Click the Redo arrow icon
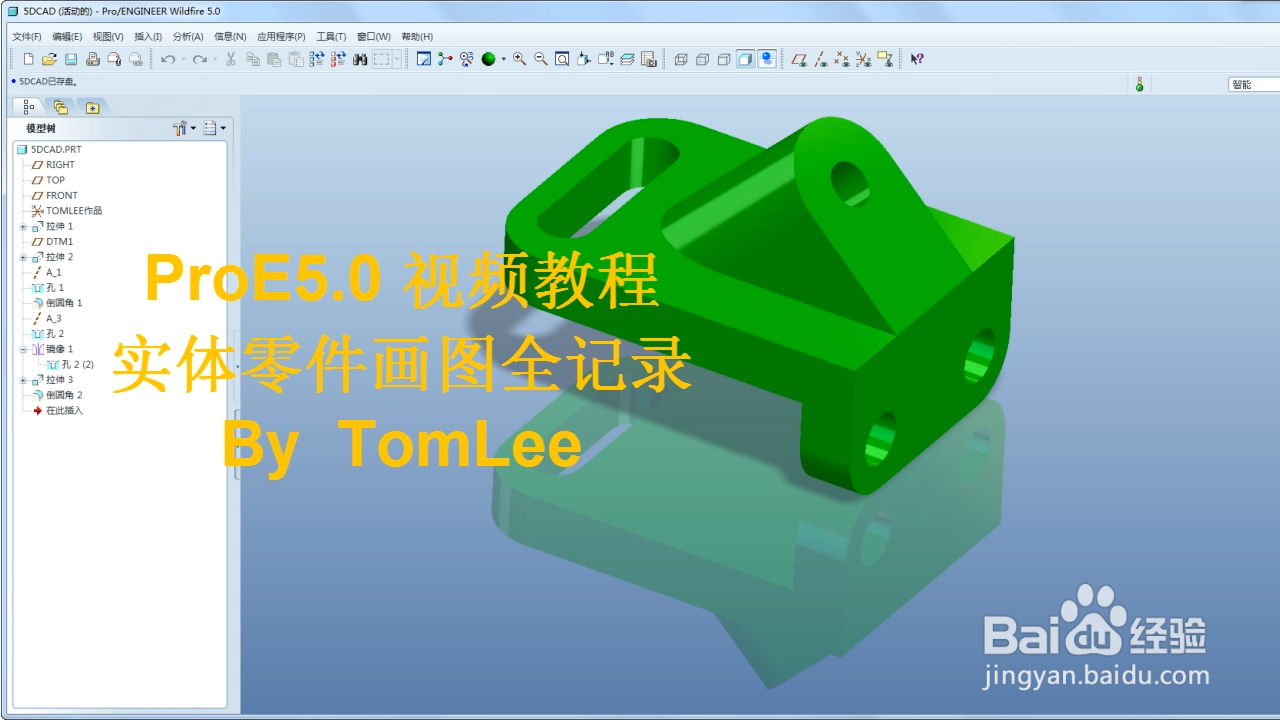The height and width of the screenshot is (720, 1280). point(200,59)
